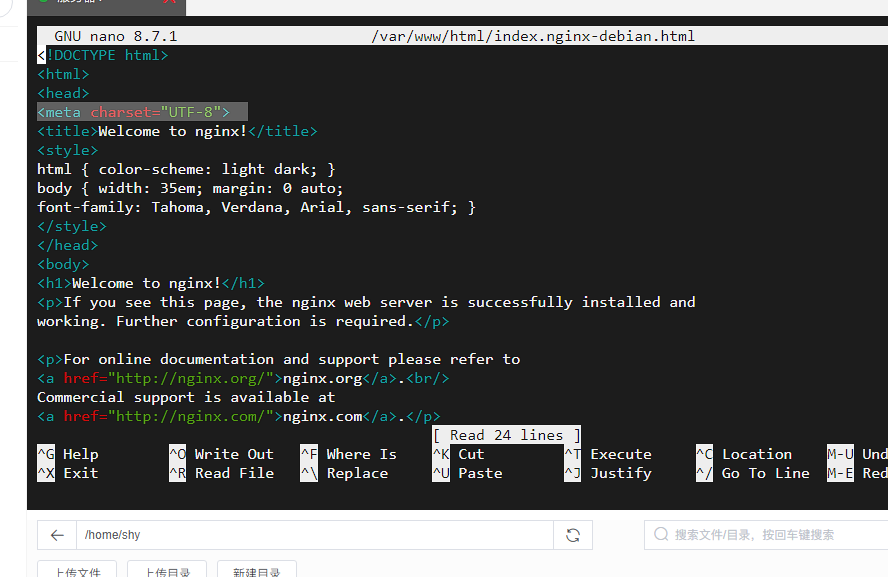
Task: Click the ^X Exit shortcut label
Action: click(x=68, y=473)
